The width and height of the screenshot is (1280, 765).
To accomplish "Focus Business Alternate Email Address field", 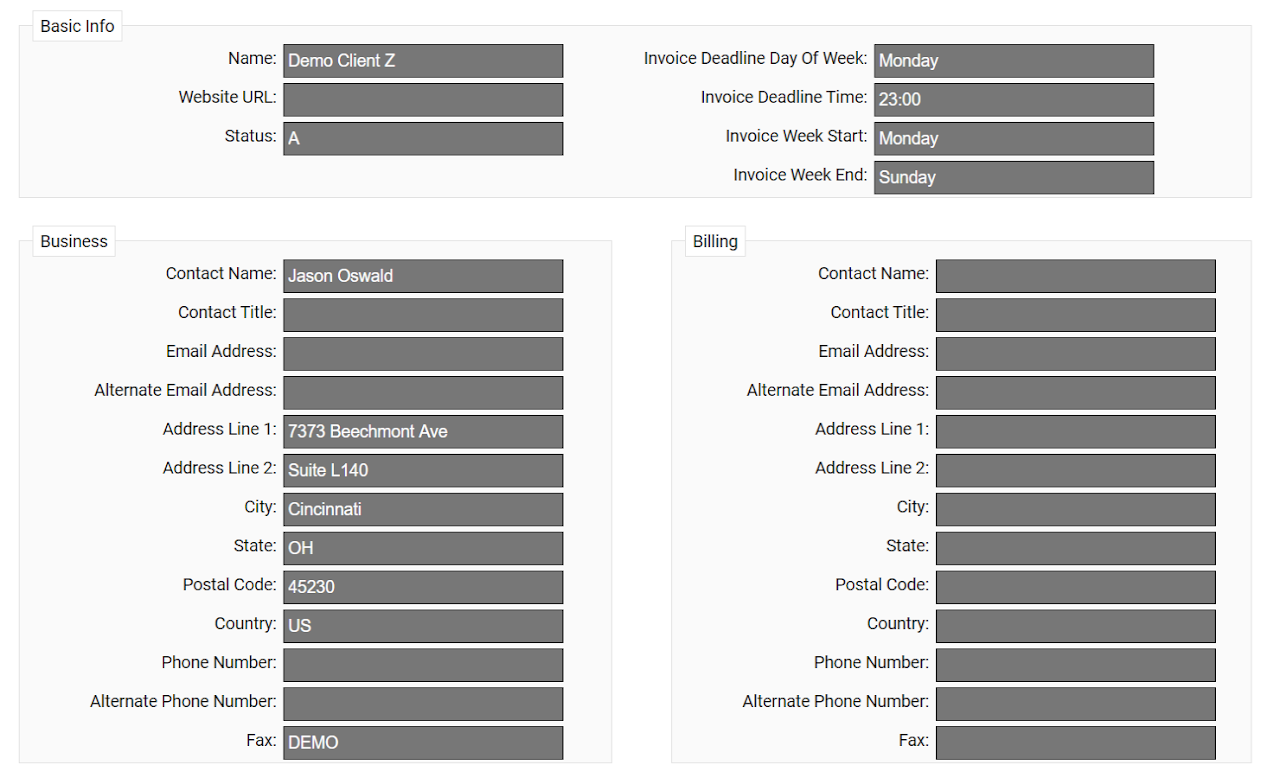I will [x=423, y=392].
